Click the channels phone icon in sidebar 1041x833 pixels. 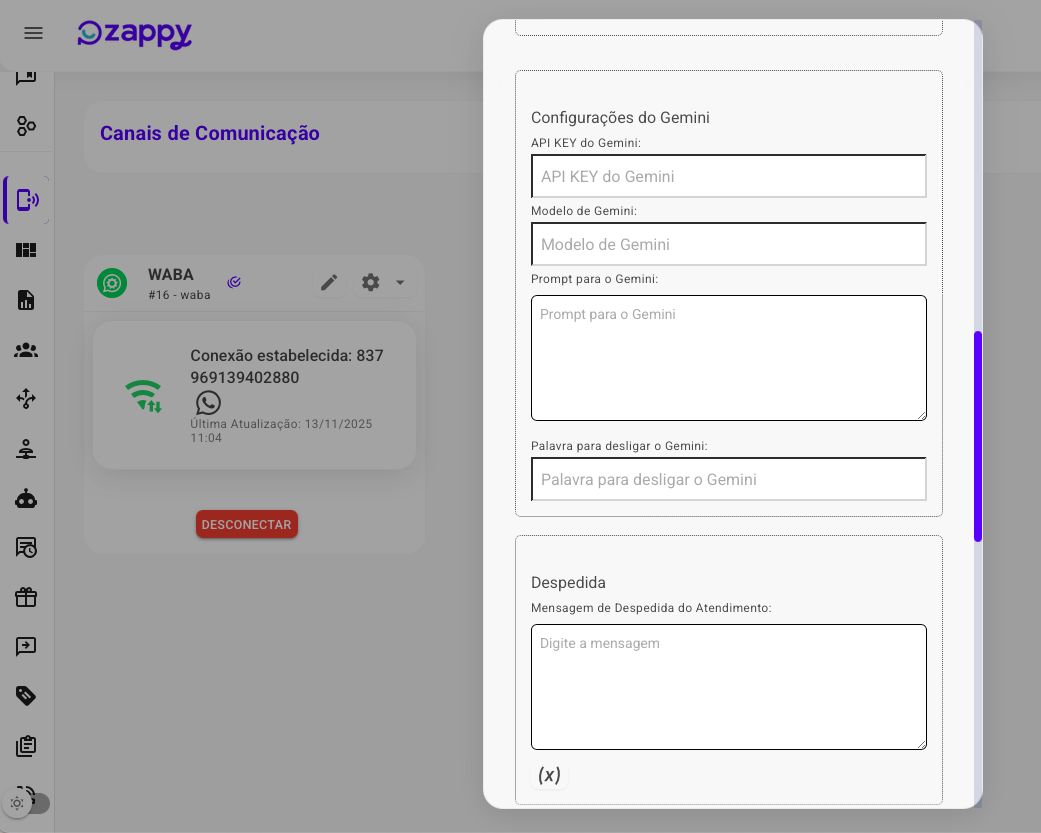pos(27,200)
